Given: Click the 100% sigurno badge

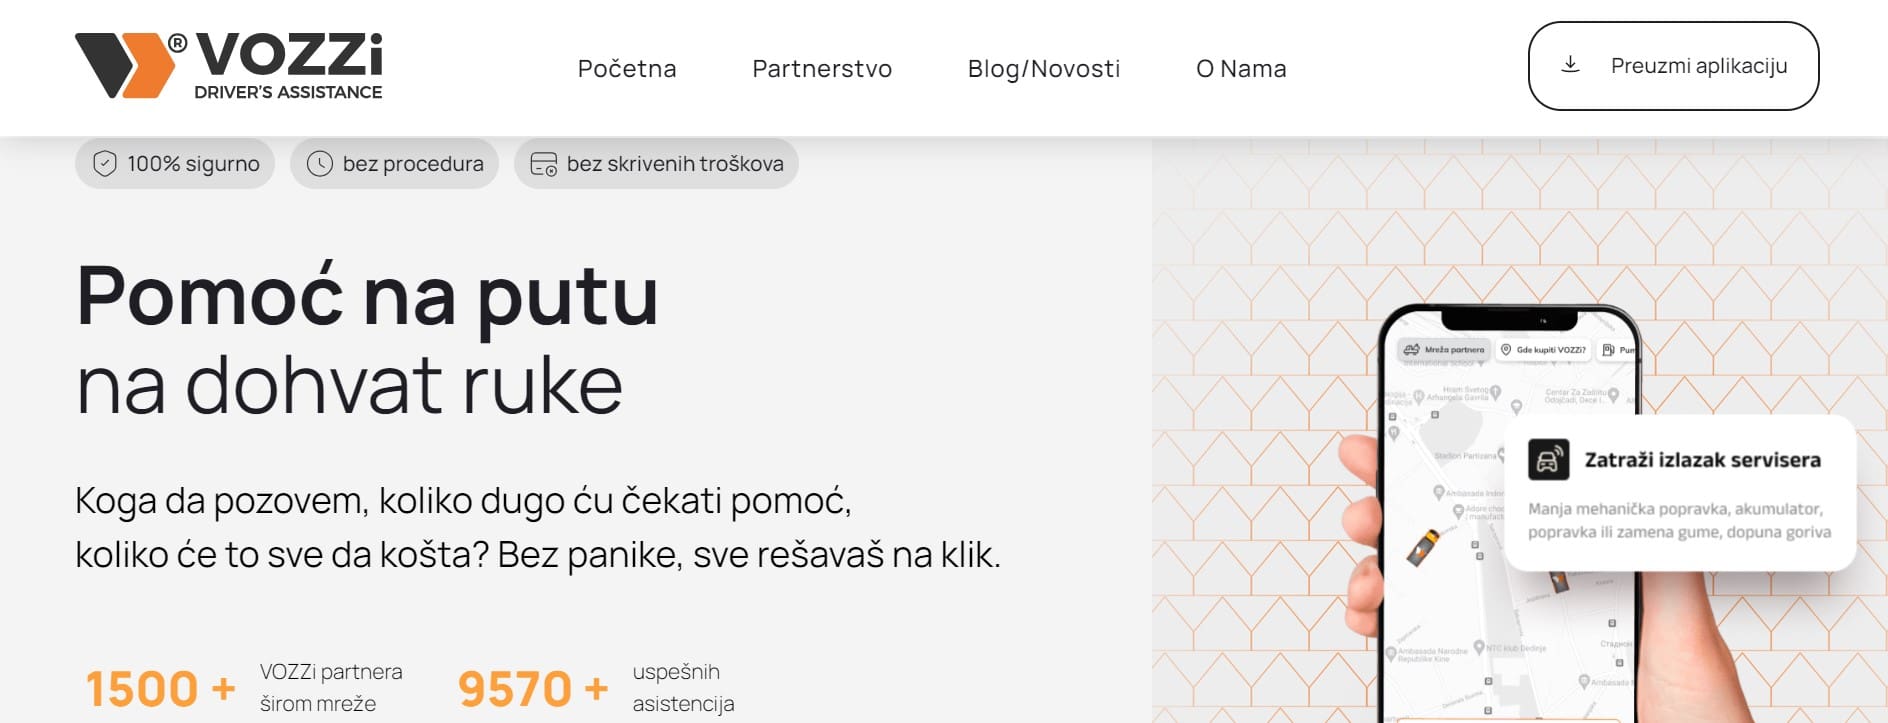Looking at the screenshot, I should pyautogui.click(x=175, y=164).
